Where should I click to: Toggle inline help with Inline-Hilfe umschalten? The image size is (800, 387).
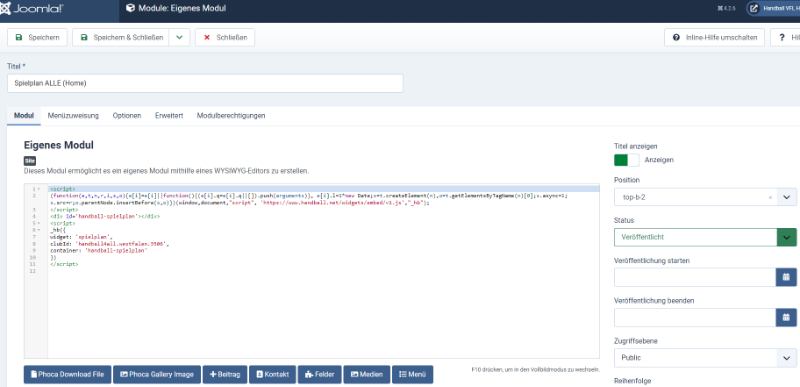point(714,38)
